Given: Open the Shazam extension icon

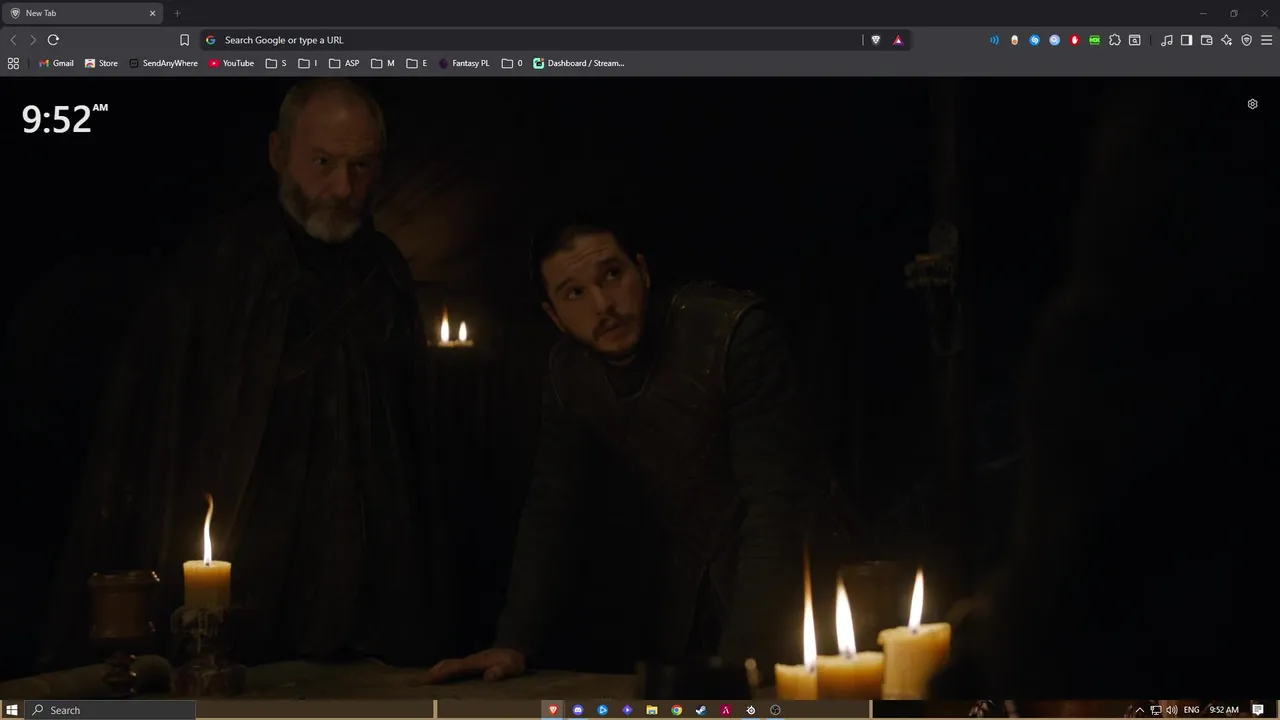Looking at the screenshot, I should click(x=1034, y=40).
